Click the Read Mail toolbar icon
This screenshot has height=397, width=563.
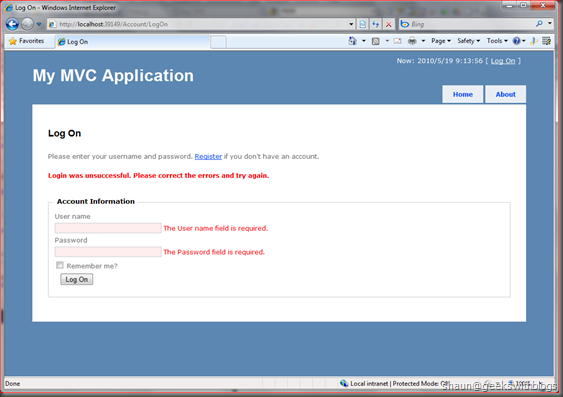pos(397,41)
